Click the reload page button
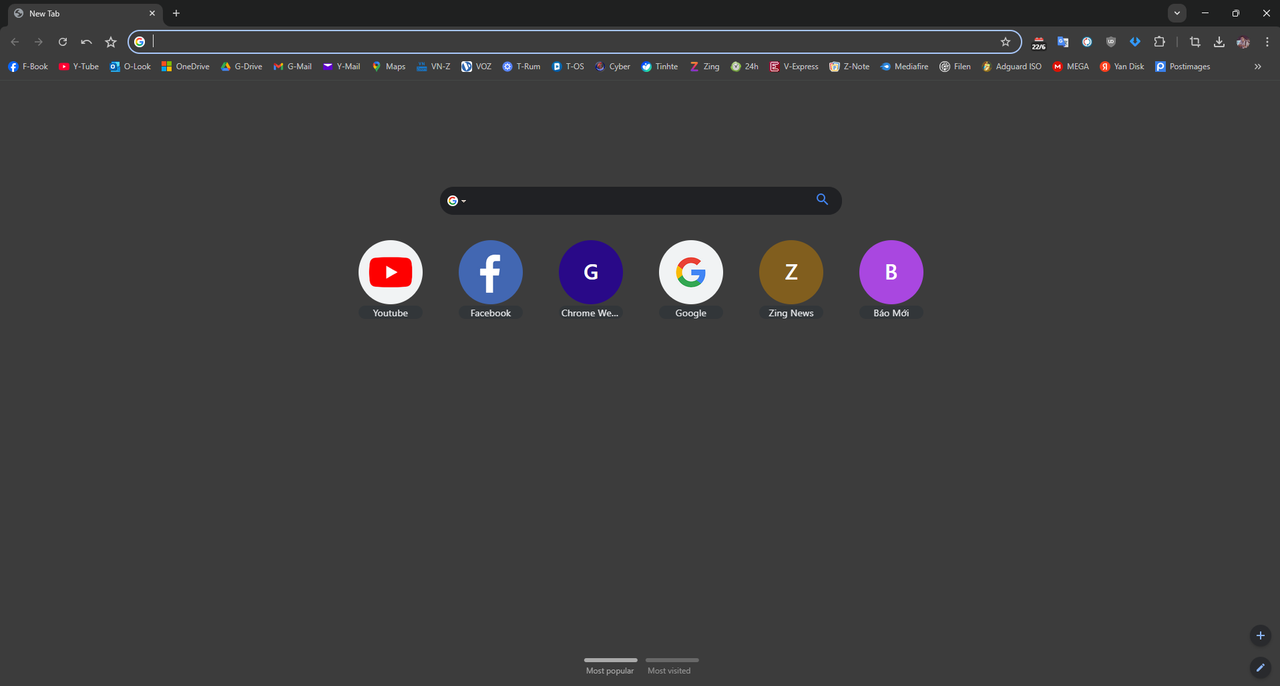This screenshot has height=686, width=1280. click(x=62, y=42)
